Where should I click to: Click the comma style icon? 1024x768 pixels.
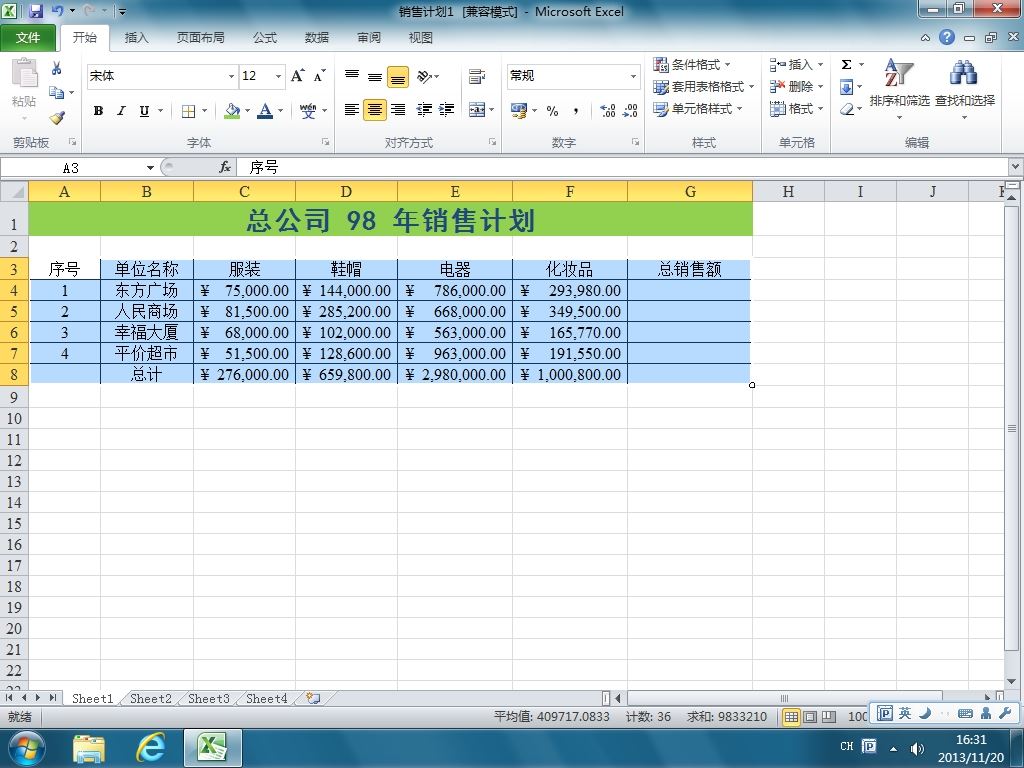click(x=575, y=111)
